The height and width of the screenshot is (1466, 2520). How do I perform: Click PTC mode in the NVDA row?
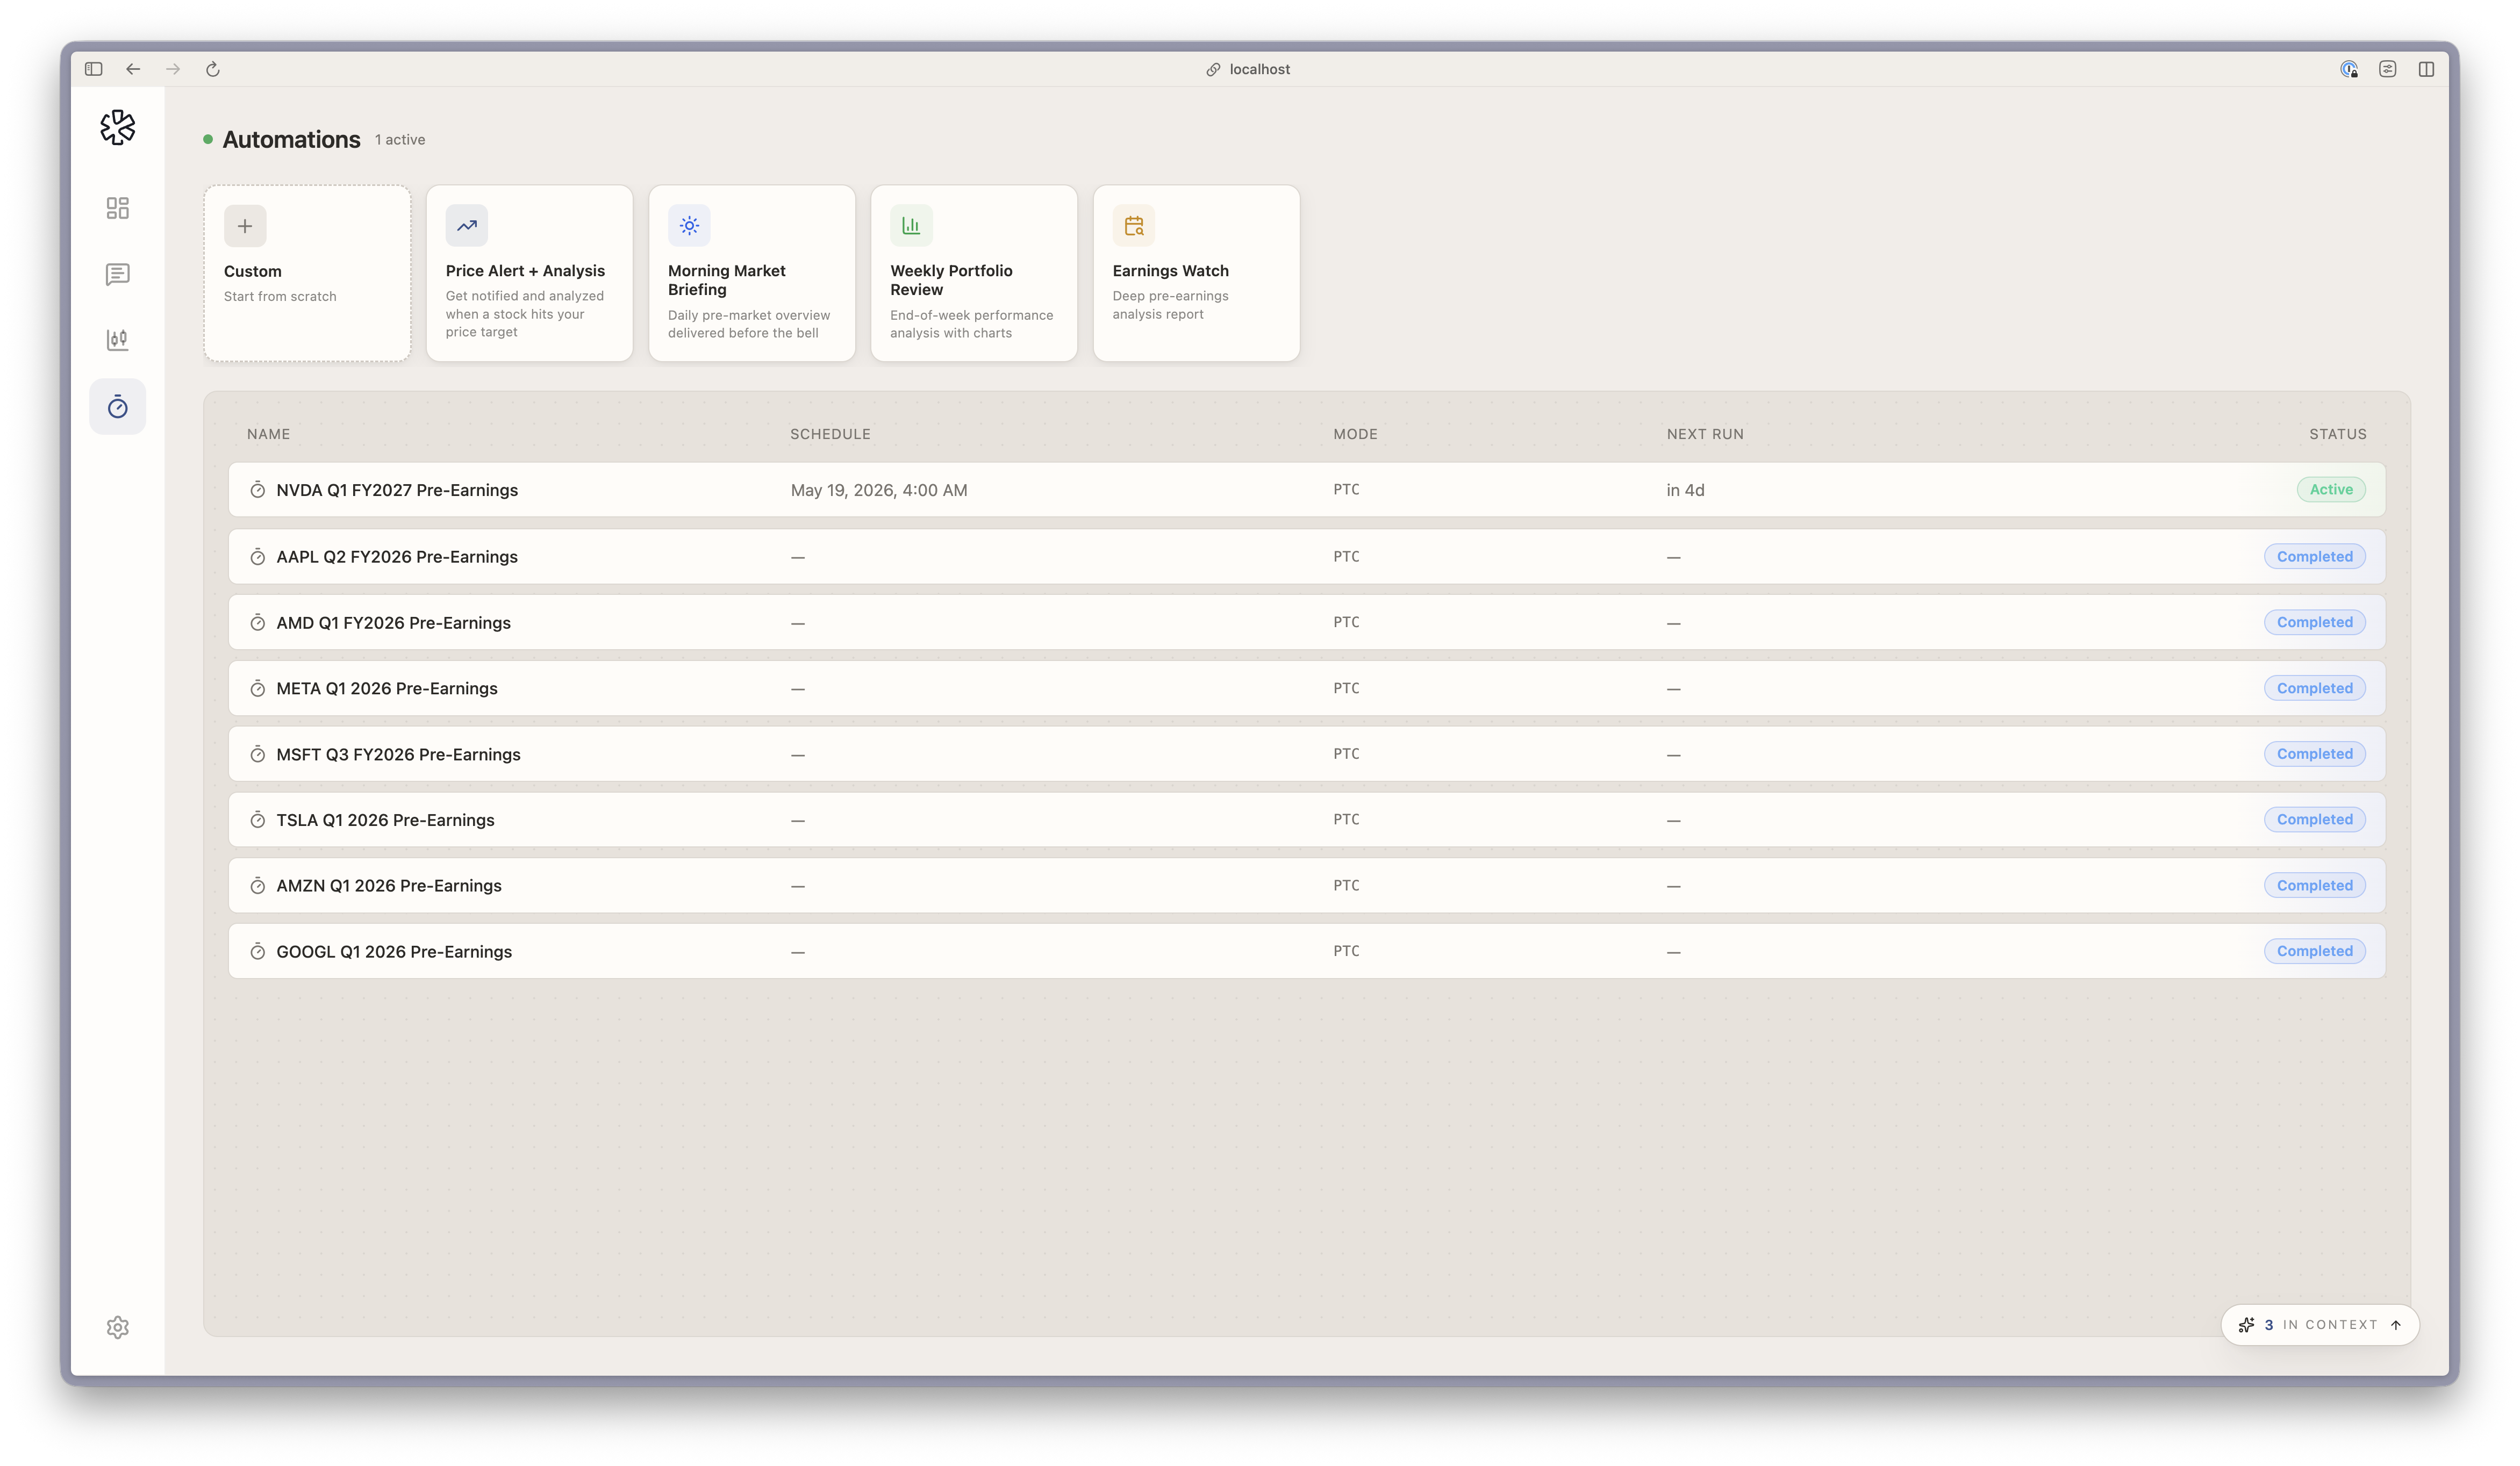pyautogui.click(x=1346, y=490)
